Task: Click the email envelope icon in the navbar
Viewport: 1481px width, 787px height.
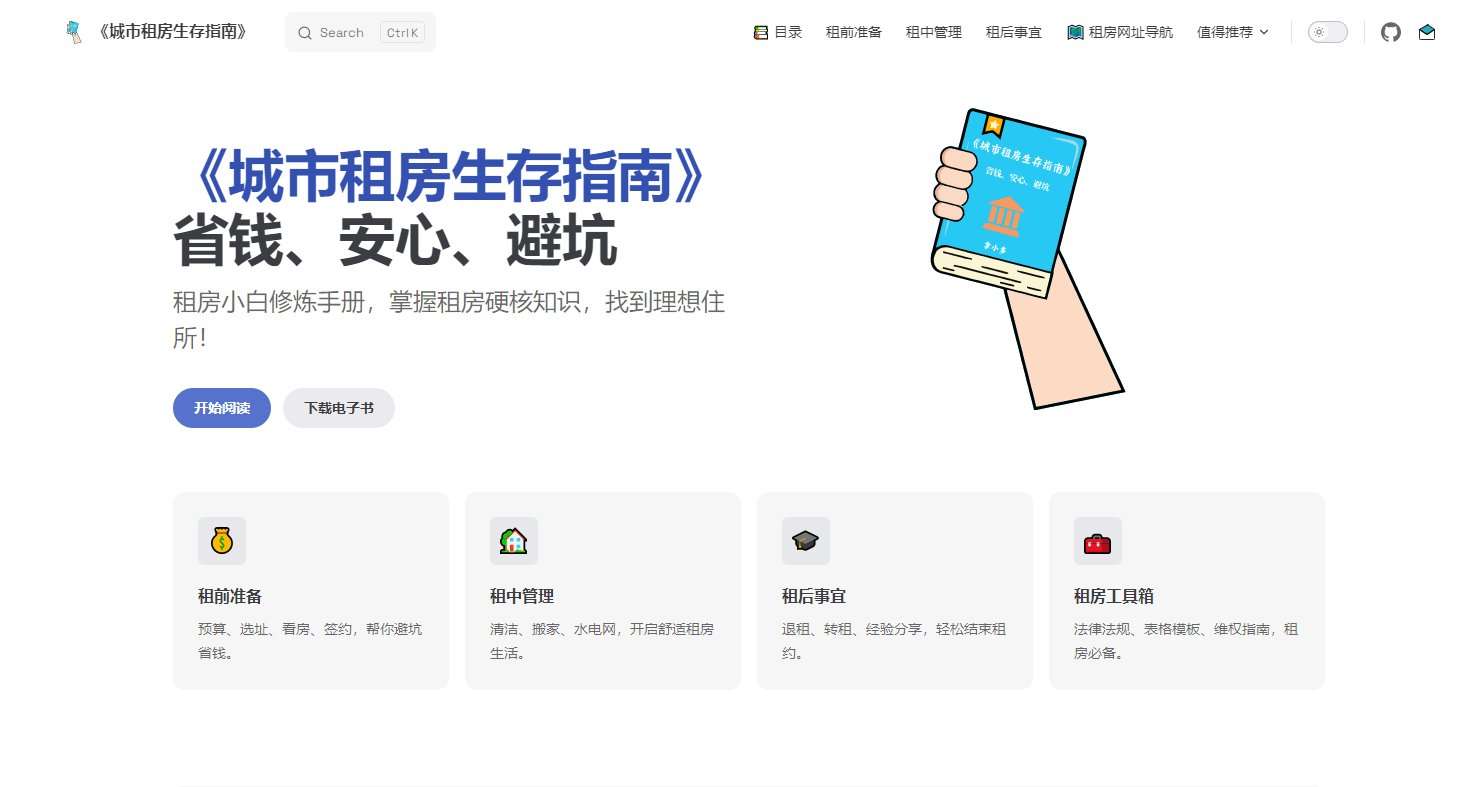Action: [1427, 32]
